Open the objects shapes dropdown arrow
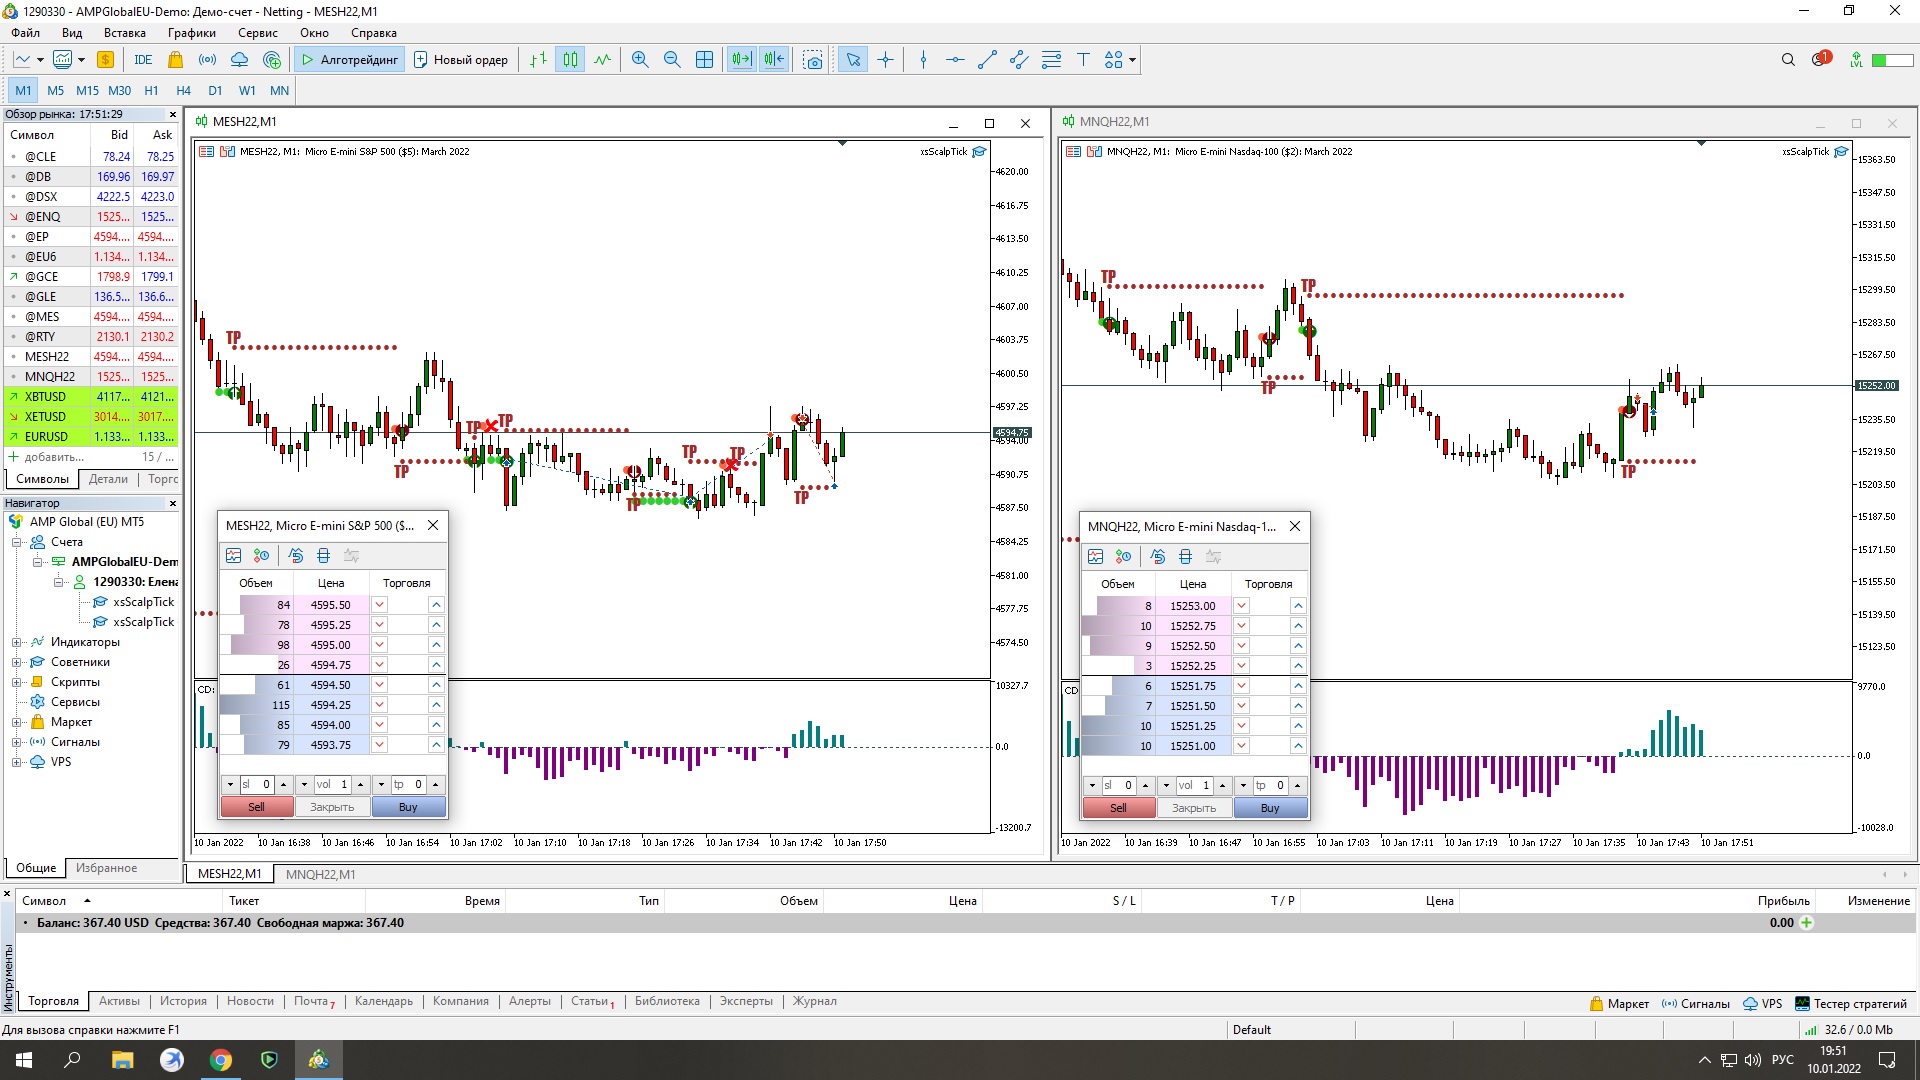The height and width of the screenshot is (1080, 1920). point(1132,60)
